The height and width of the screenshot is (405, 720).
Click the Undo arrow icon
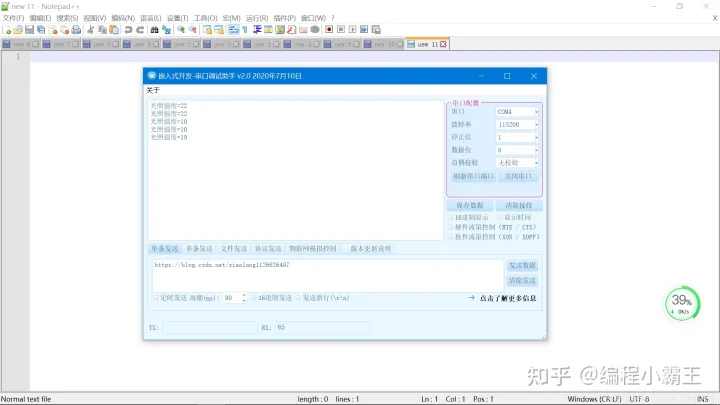click(x=127, y=30)
